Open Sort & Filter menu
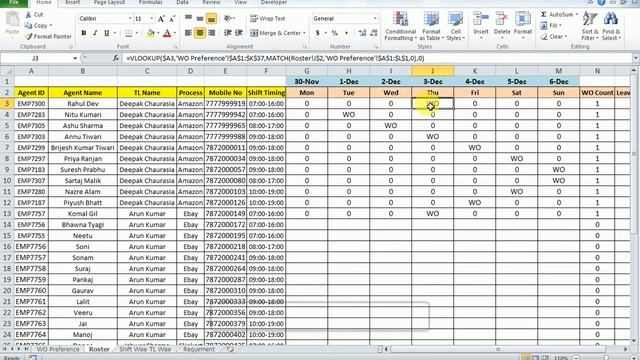The height and width of the screenshot is (360, 640). click(x=590, y=26)
